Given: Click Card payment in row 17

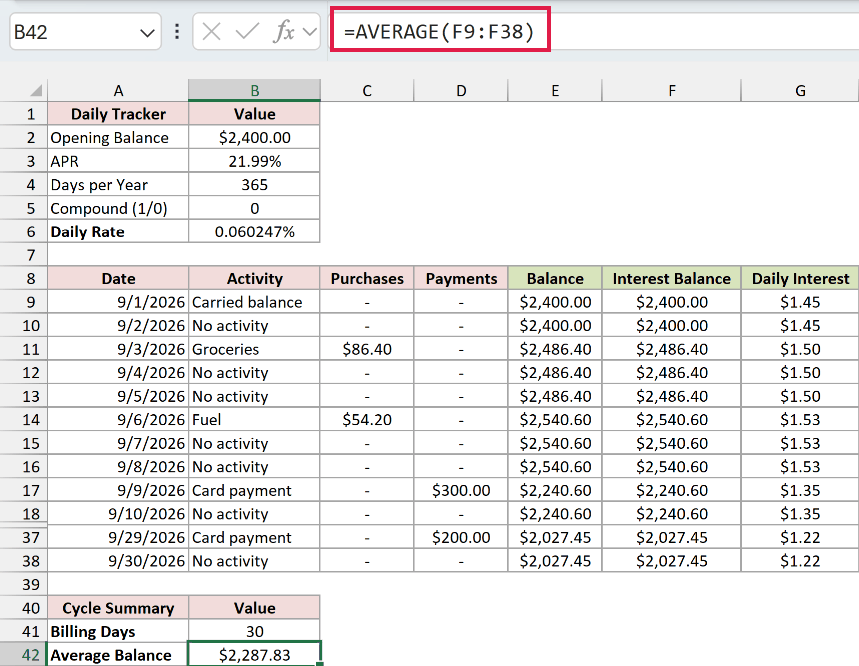Looking at the screenshot, I should click(255, 490).
